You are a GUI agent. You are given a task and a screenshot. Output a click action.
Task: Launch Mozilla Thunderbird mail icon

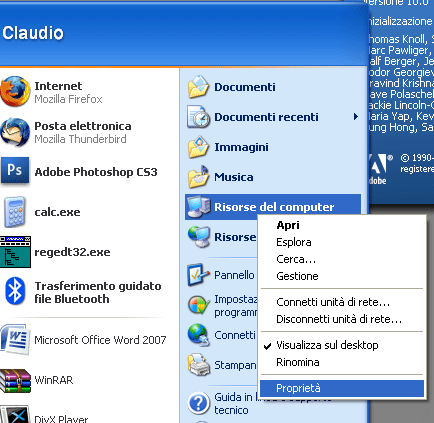tap(15, 132)
